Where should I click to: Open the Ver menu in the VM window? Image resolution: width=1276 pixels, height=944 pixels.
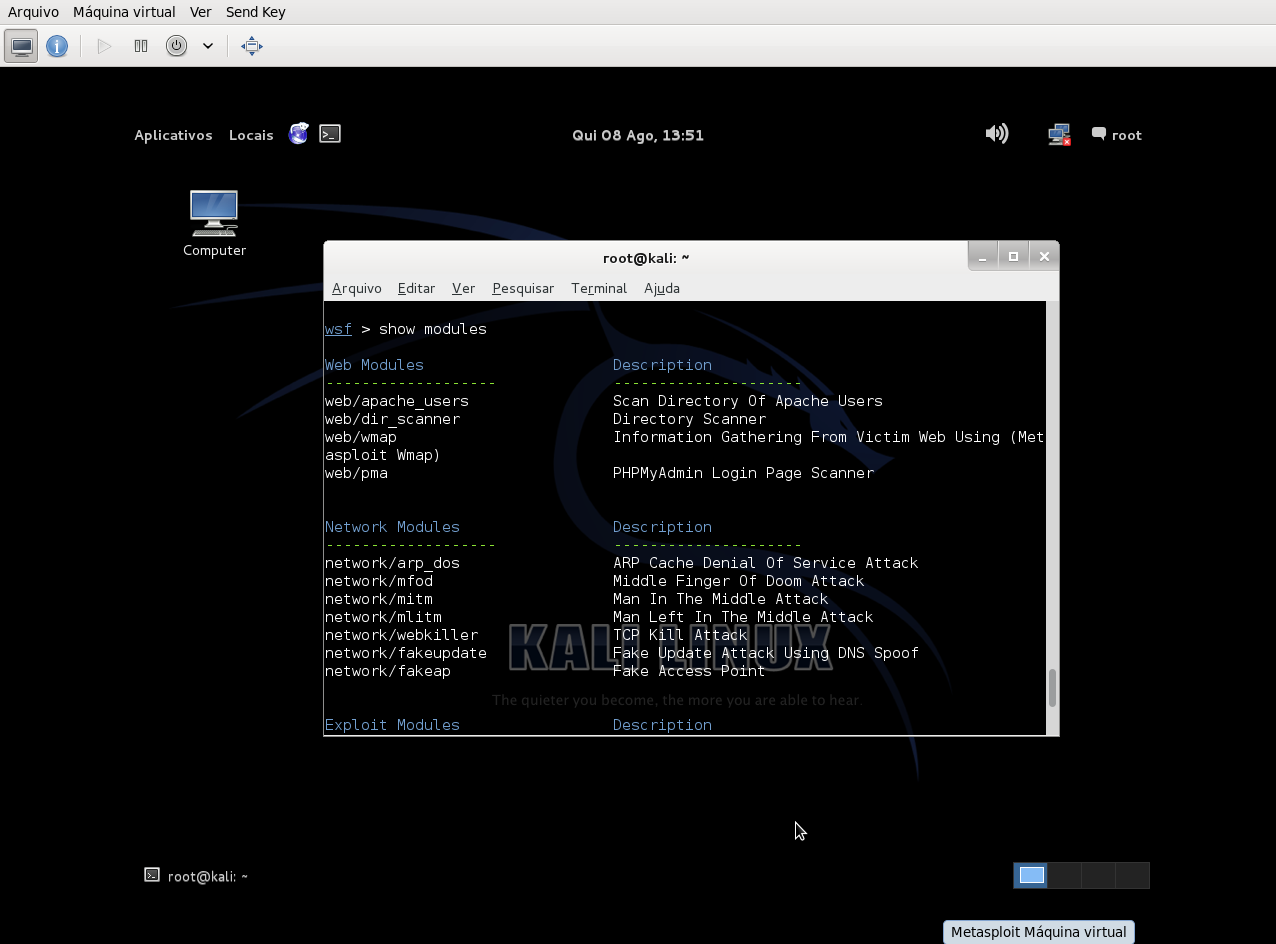200,12
